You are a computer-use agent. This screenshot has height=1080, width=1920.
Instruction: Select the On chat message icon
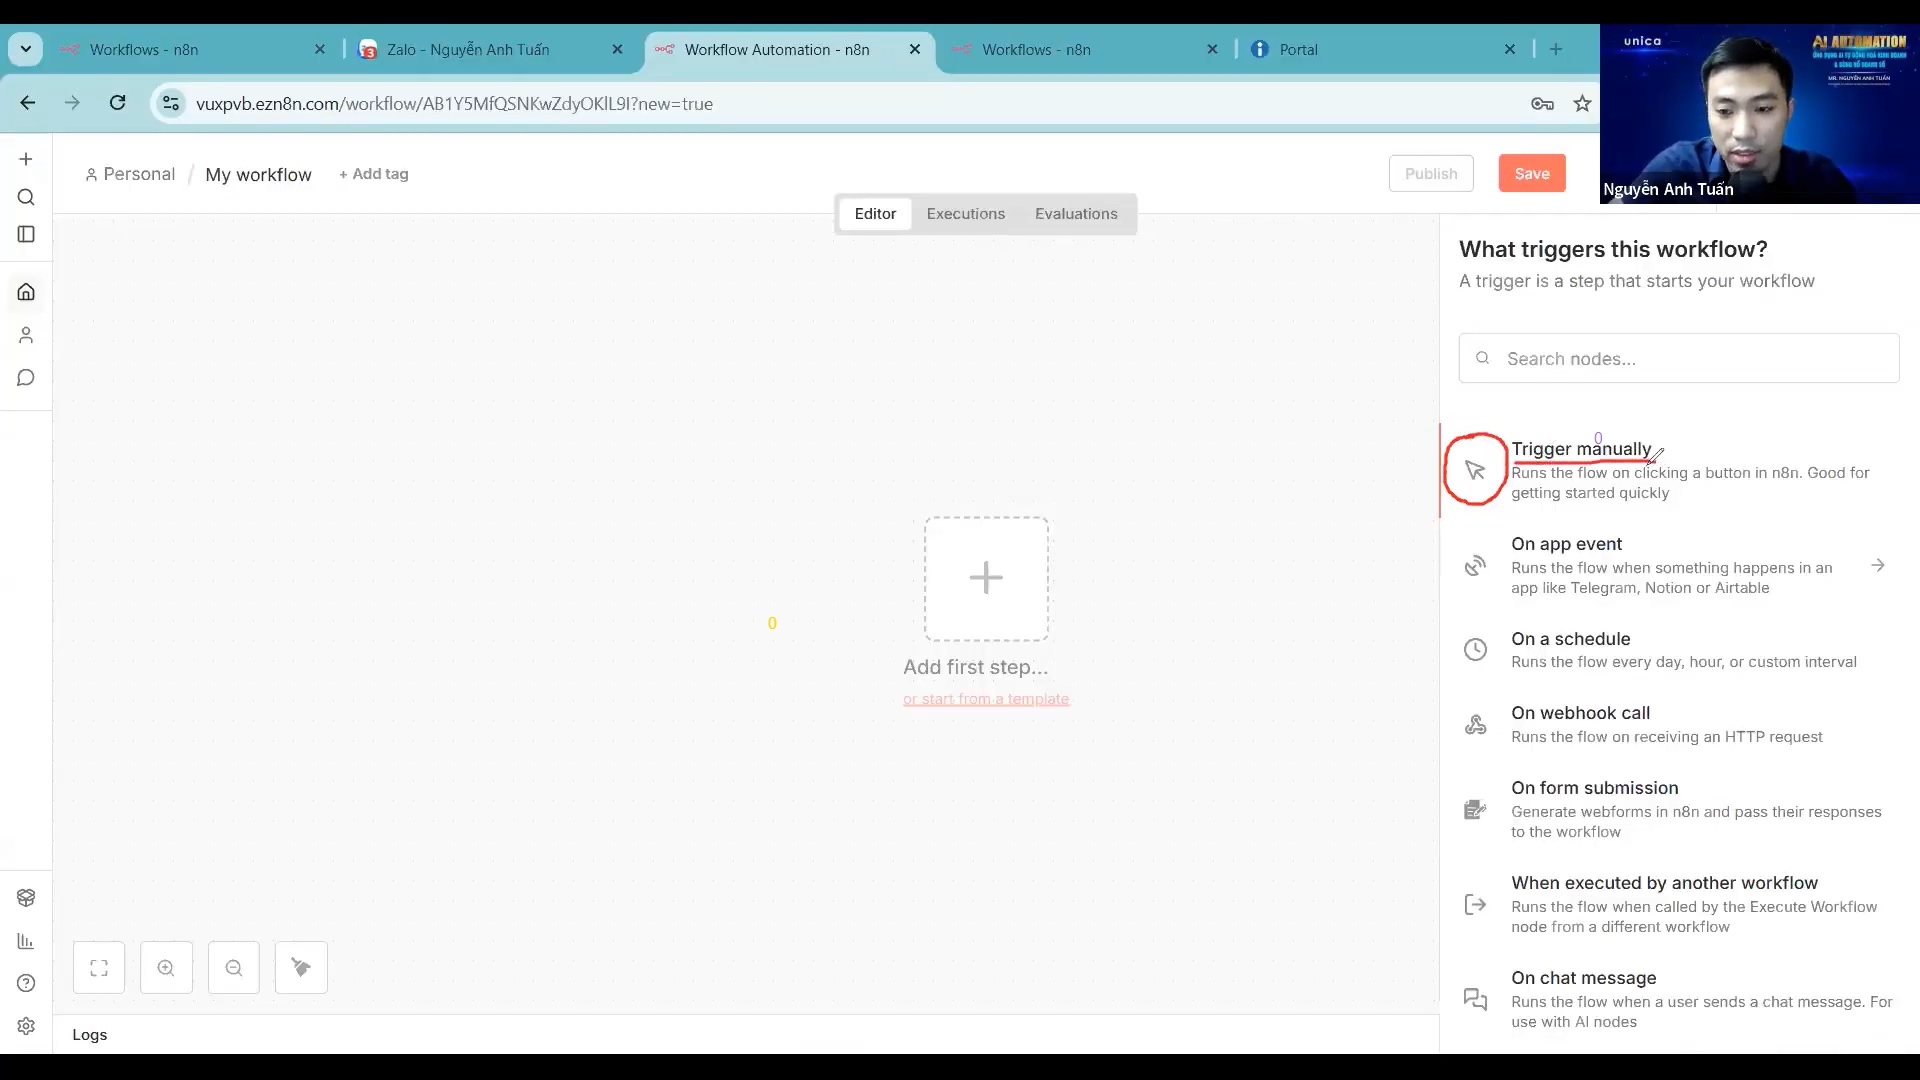click(x=1475, y=999)
